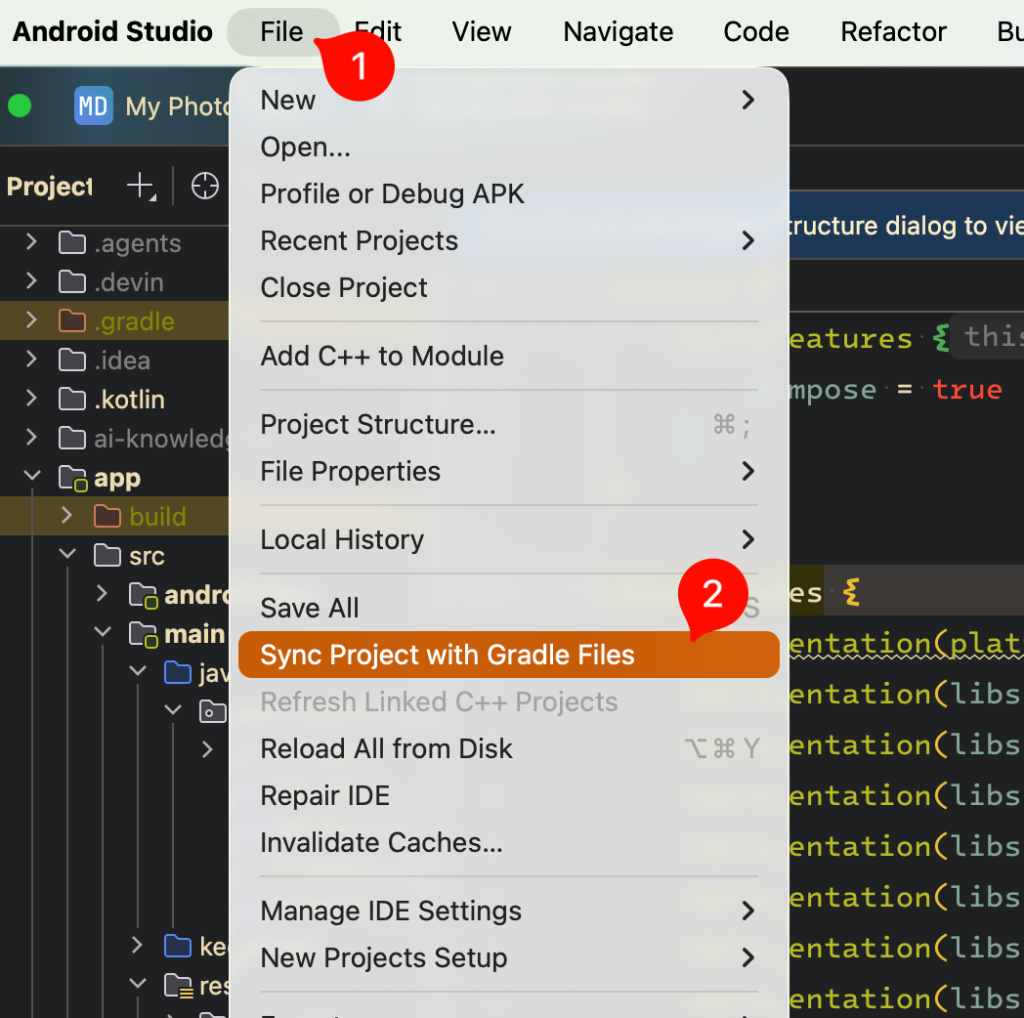This screenshot has width=1024, height=1018.
Task: Click the src folder icon
Action: (x=107, y=556)
